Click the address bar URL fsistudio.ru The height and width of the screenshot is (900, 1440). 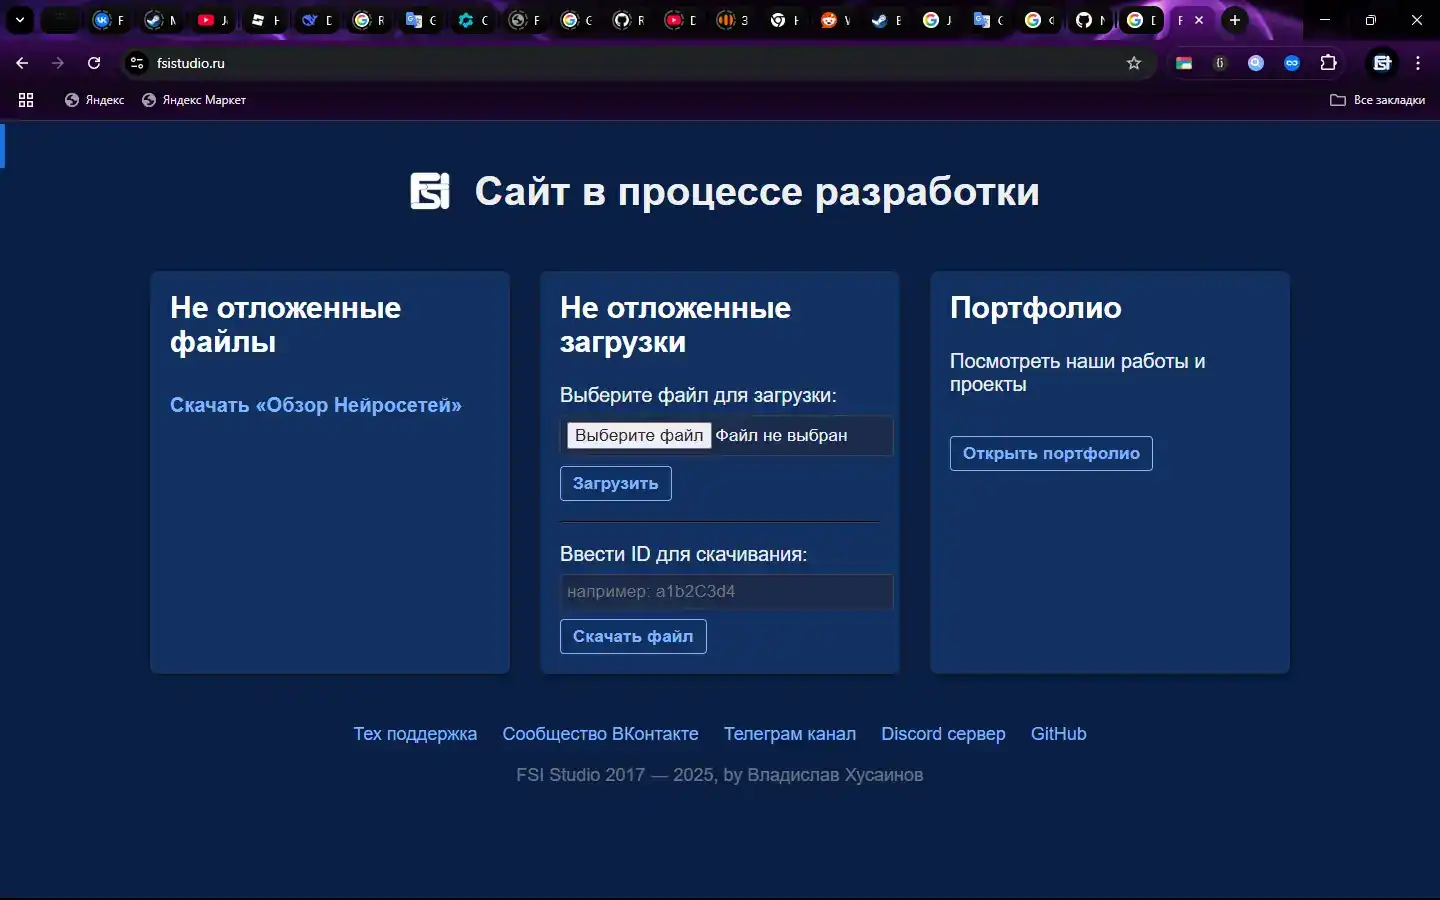[191, 63]
